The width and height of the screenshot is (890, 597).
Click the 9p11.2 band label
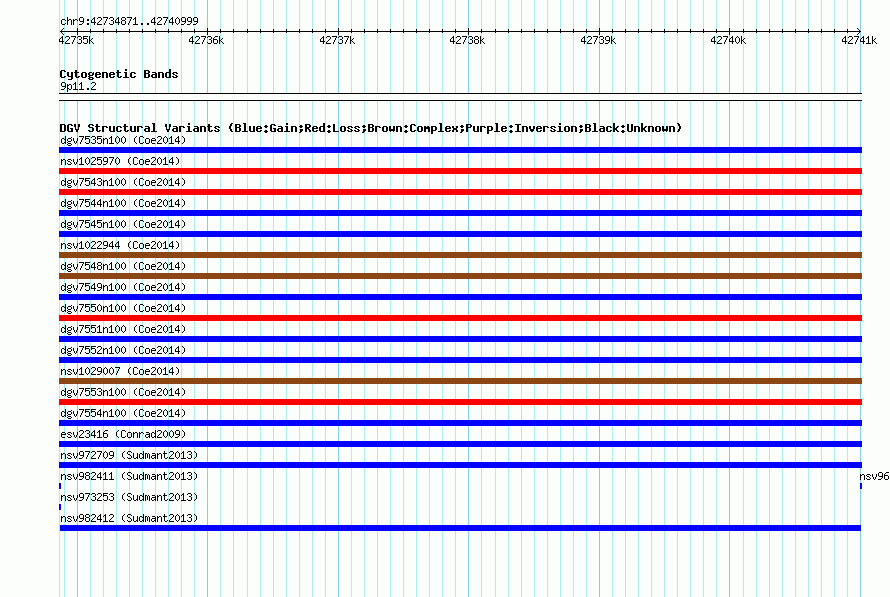(78, 86)
